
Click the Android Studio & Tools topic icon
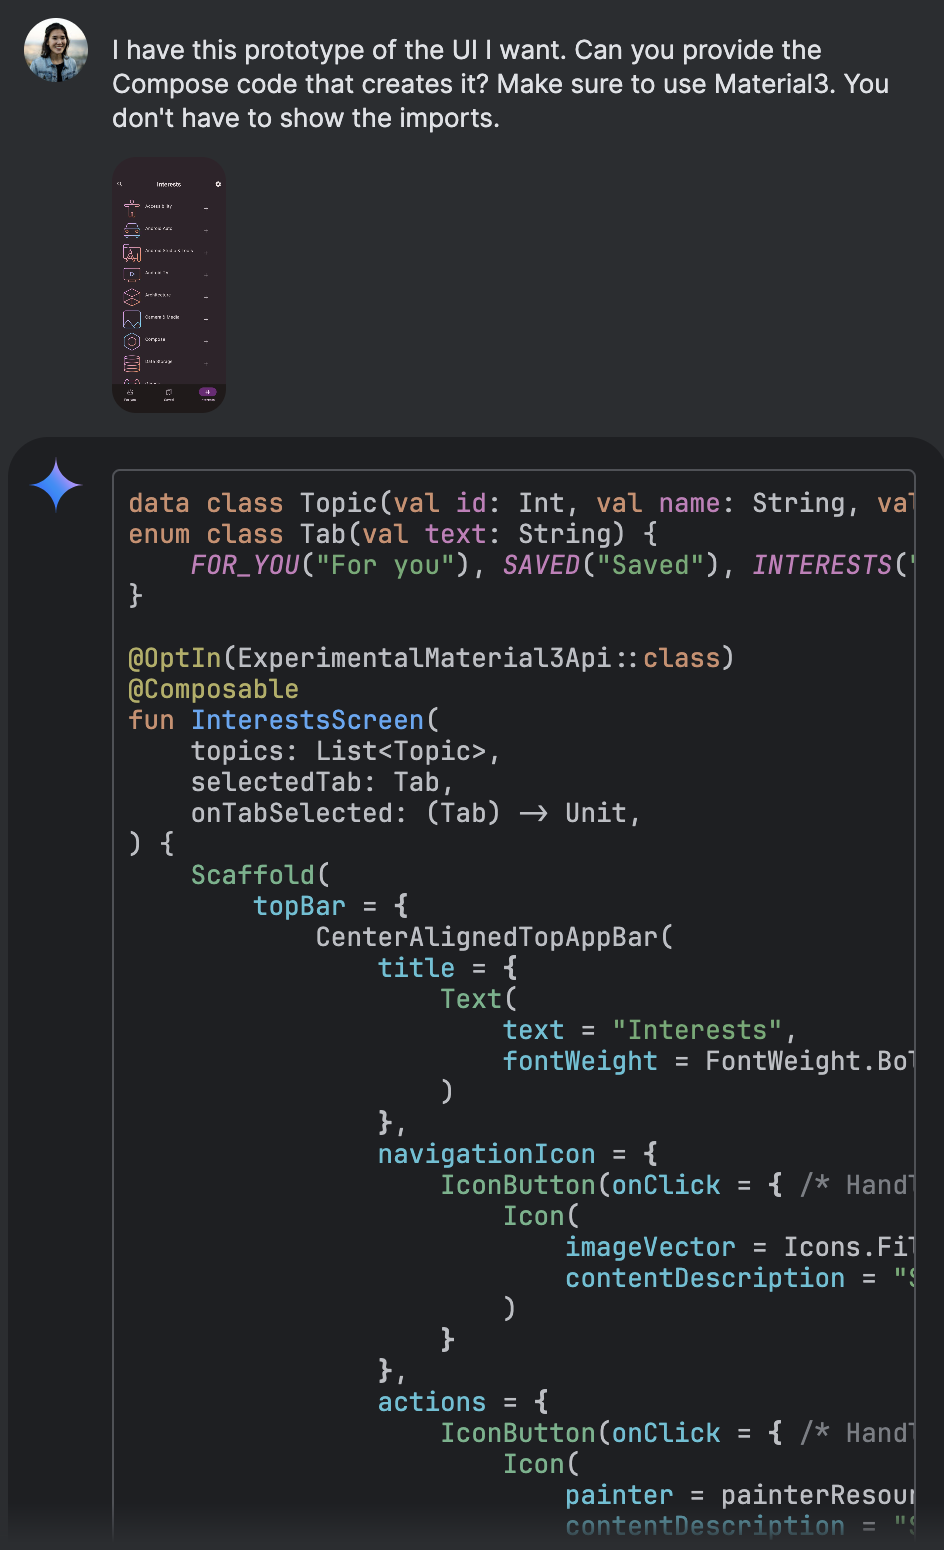pos(132,252)
